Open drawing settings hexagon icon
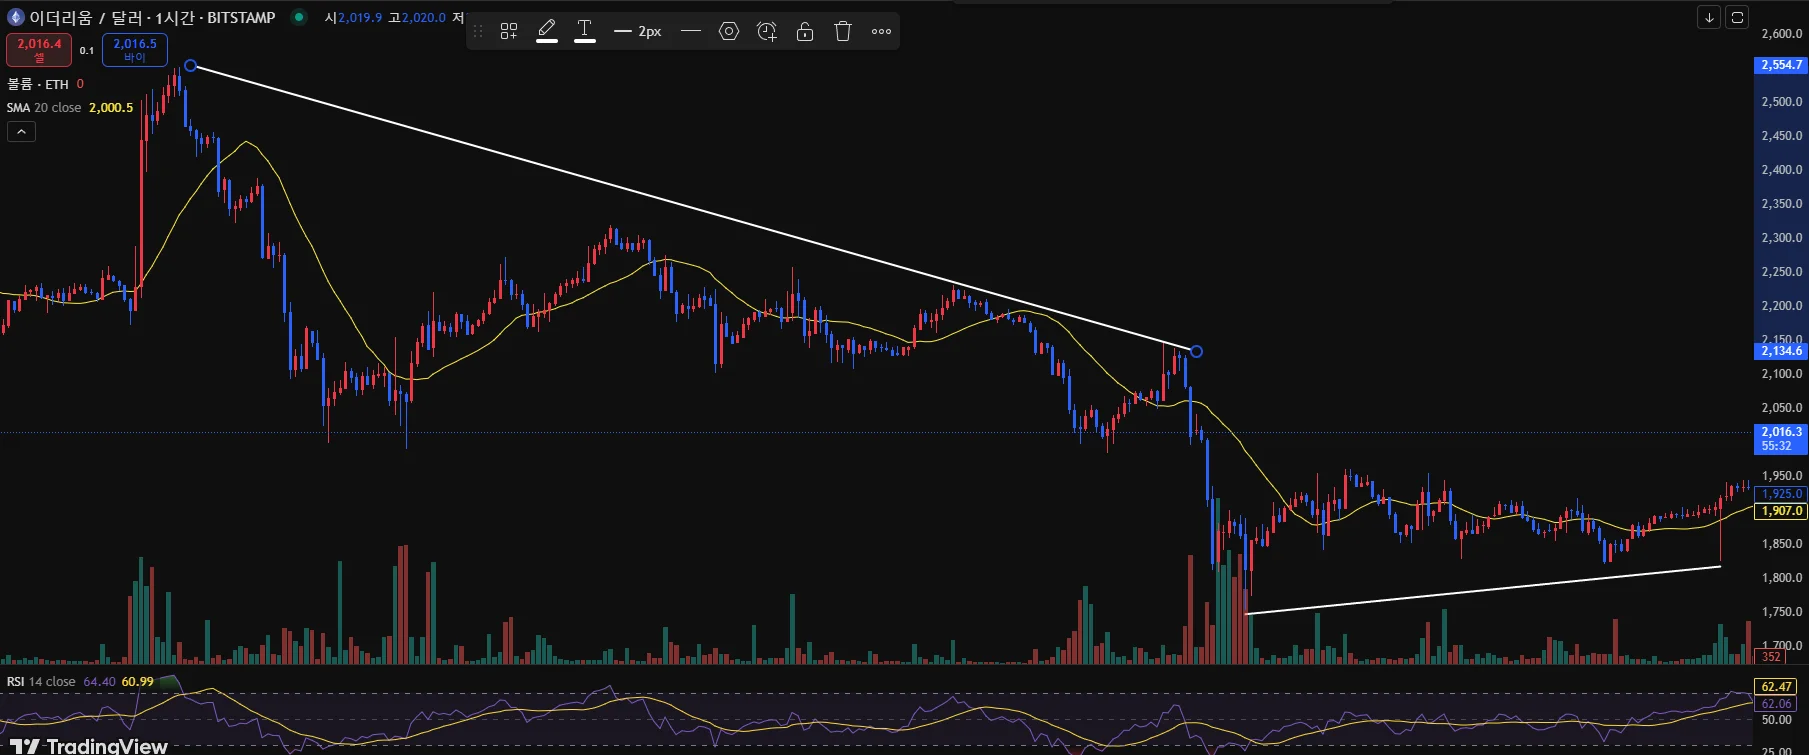The width and height of the screenshot is (1809, 755). (729, 32)
